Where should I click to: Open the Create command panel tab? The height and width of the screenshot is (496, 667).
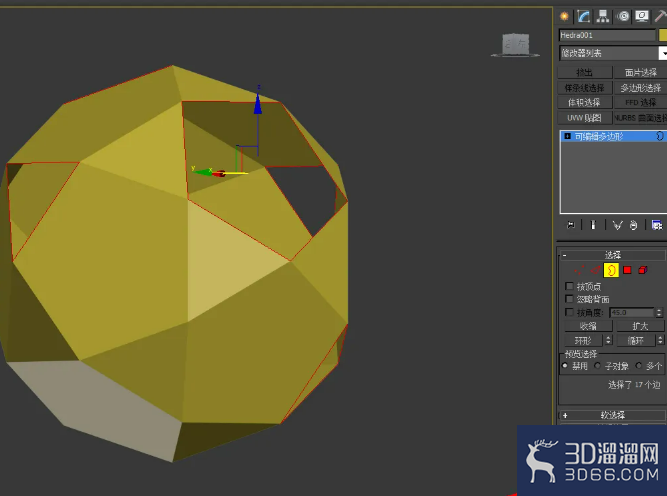point(564,17)
